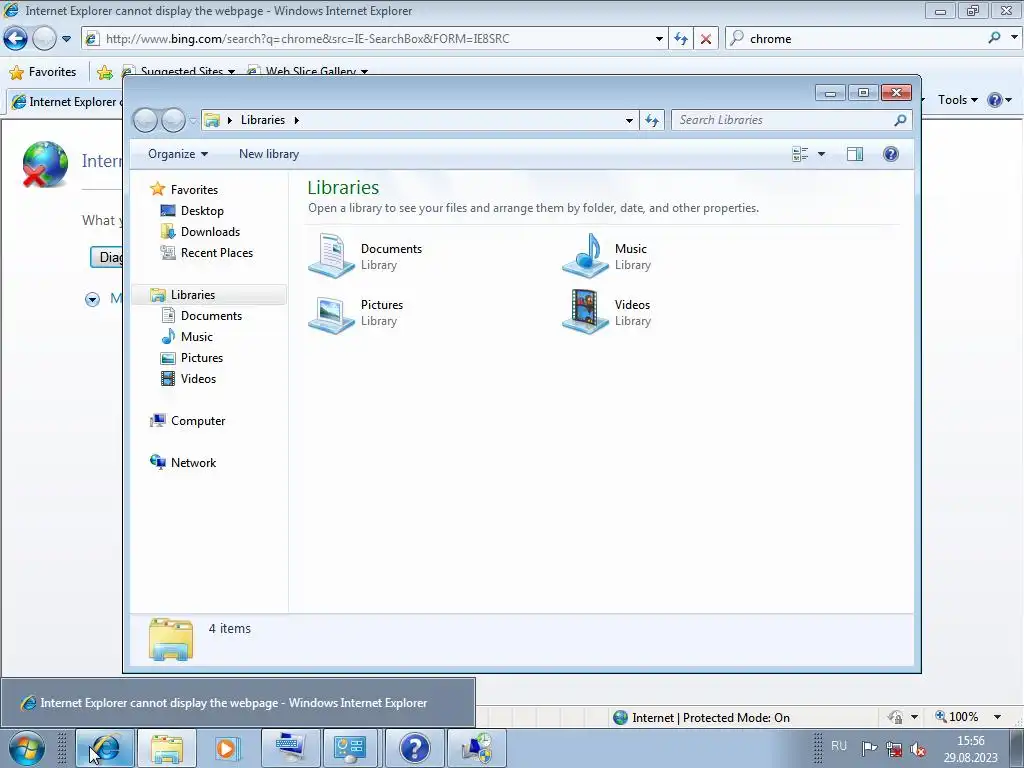Open the Documents library icon

pos(332,256)
